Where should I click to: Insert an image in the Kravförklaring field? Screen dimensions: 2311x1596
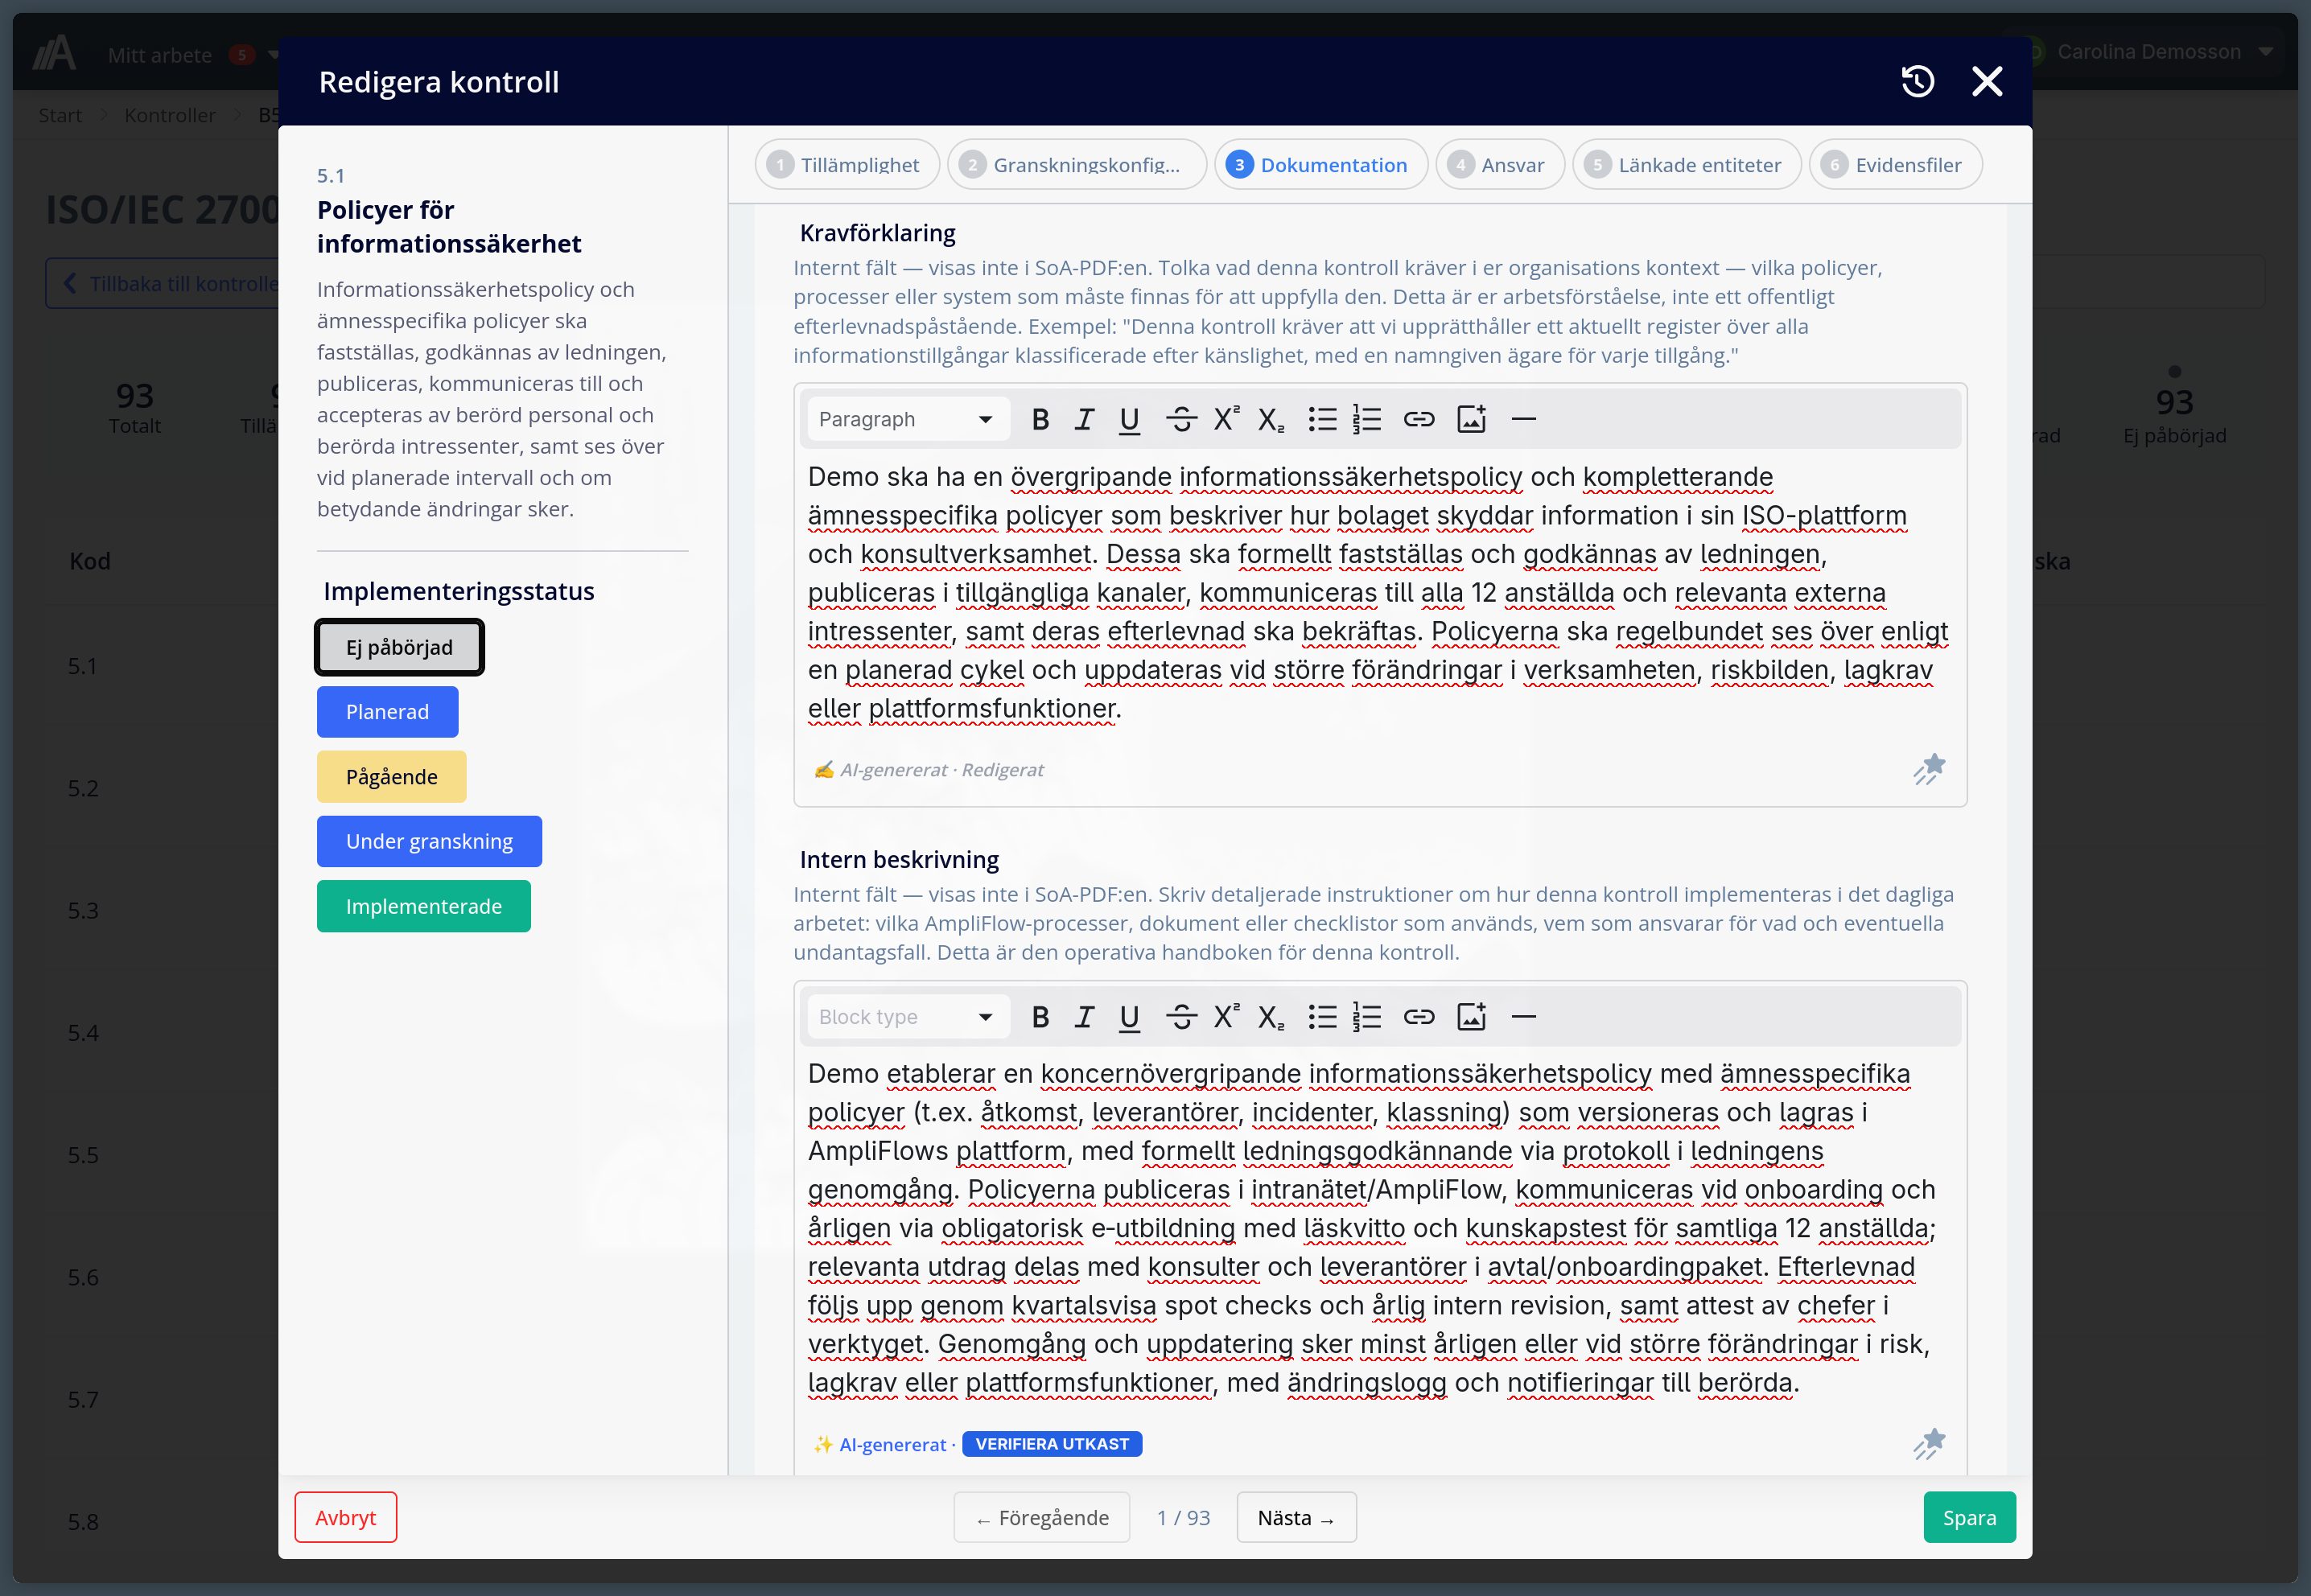point(1471,419)
